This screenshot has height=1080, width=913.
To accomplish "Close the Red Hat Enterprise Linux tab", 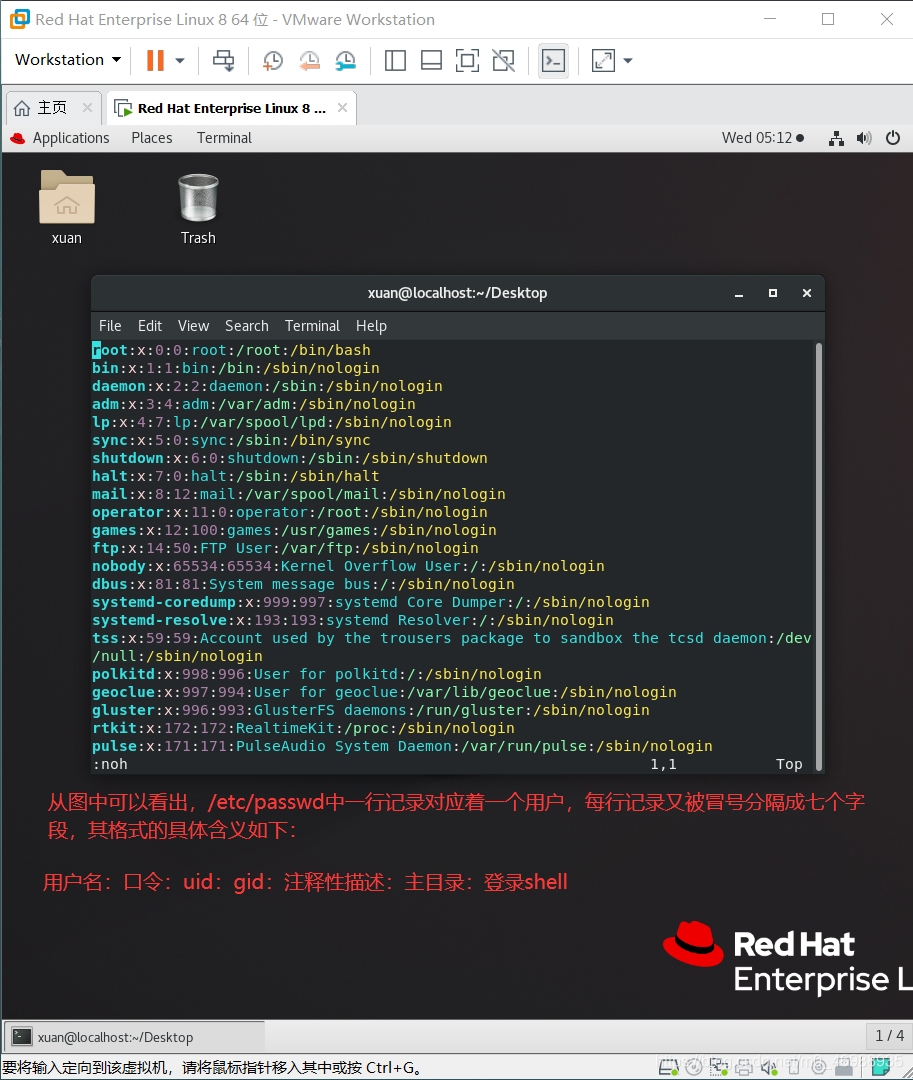I will pos(342,107).
